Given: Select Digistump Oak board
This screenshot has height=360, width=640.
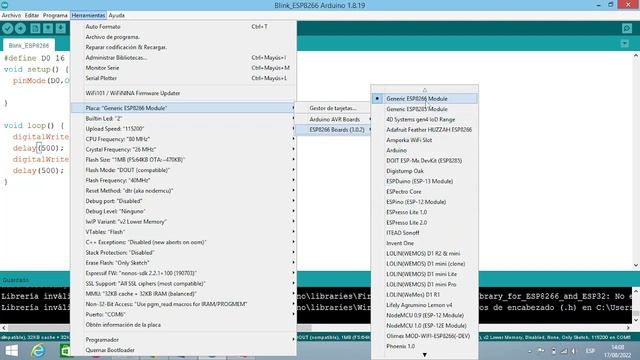Looking at the screenshot, I should pyautogui.click(x=424, y=171).
